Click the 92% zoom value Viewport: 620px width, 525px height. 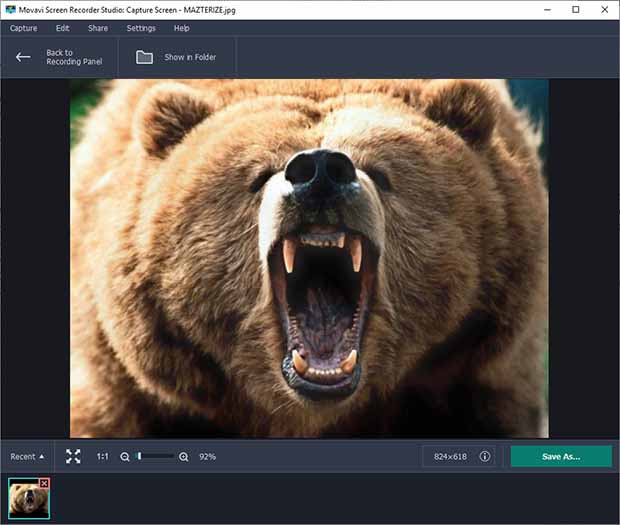pyautogui.click(x=208, y=457)
